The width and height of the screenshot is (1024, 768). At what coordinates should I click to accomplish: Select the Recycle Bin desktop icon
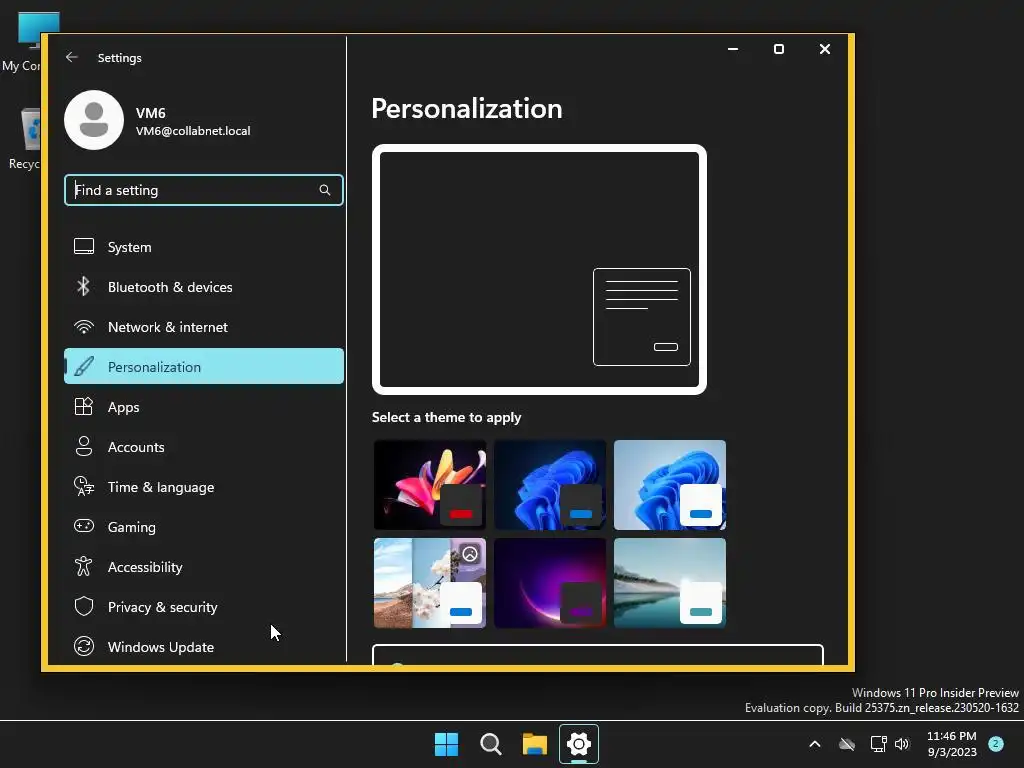24,139
